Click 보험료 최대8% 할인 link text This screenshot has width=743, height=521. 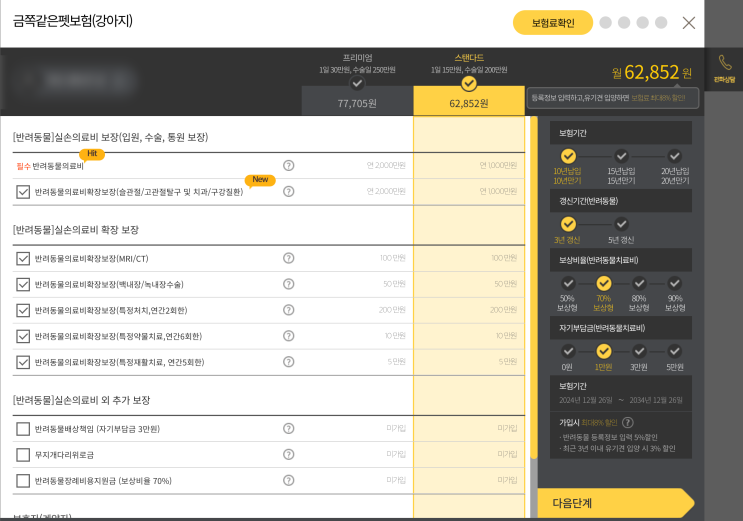pos(658,98)
